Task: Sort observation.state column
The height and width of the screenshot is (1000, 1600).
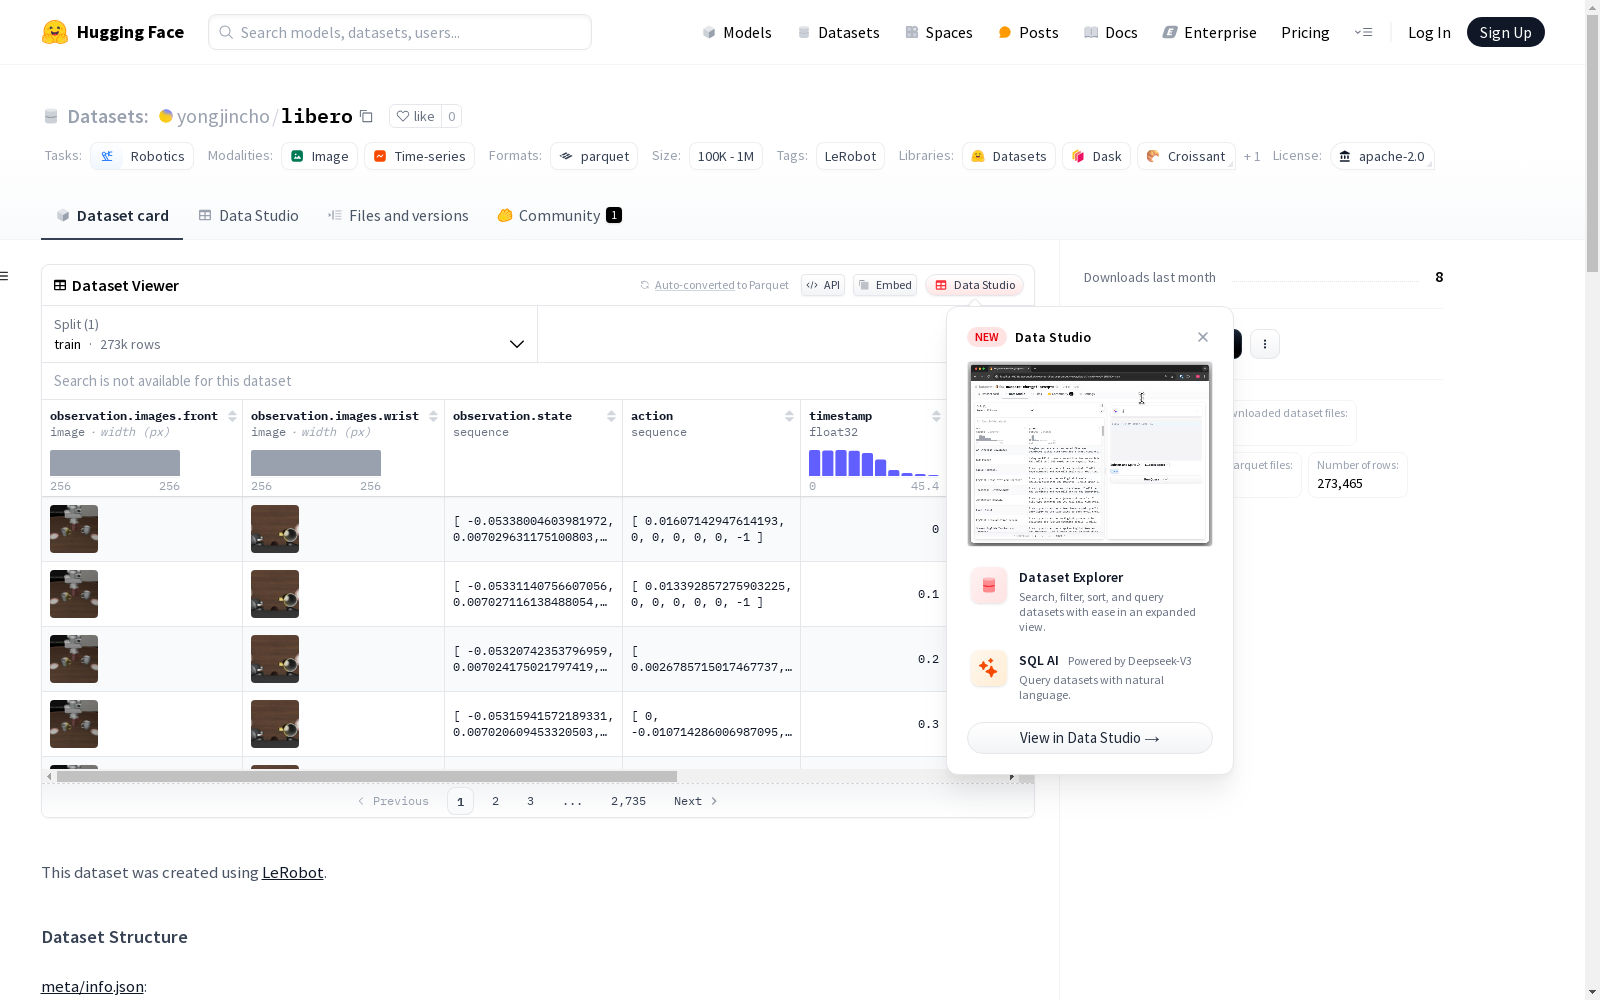Action: 611,416
